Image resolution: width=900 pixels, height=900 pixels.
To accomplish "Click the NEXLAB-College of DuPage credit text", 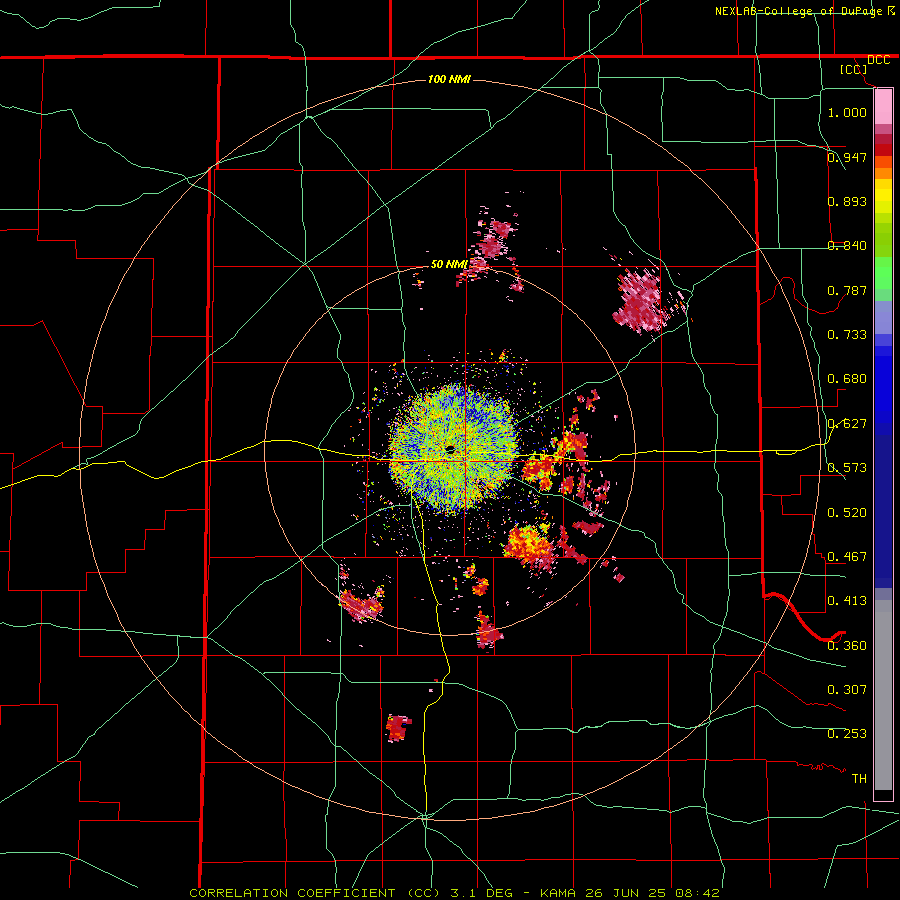I will tap(799, 11).
